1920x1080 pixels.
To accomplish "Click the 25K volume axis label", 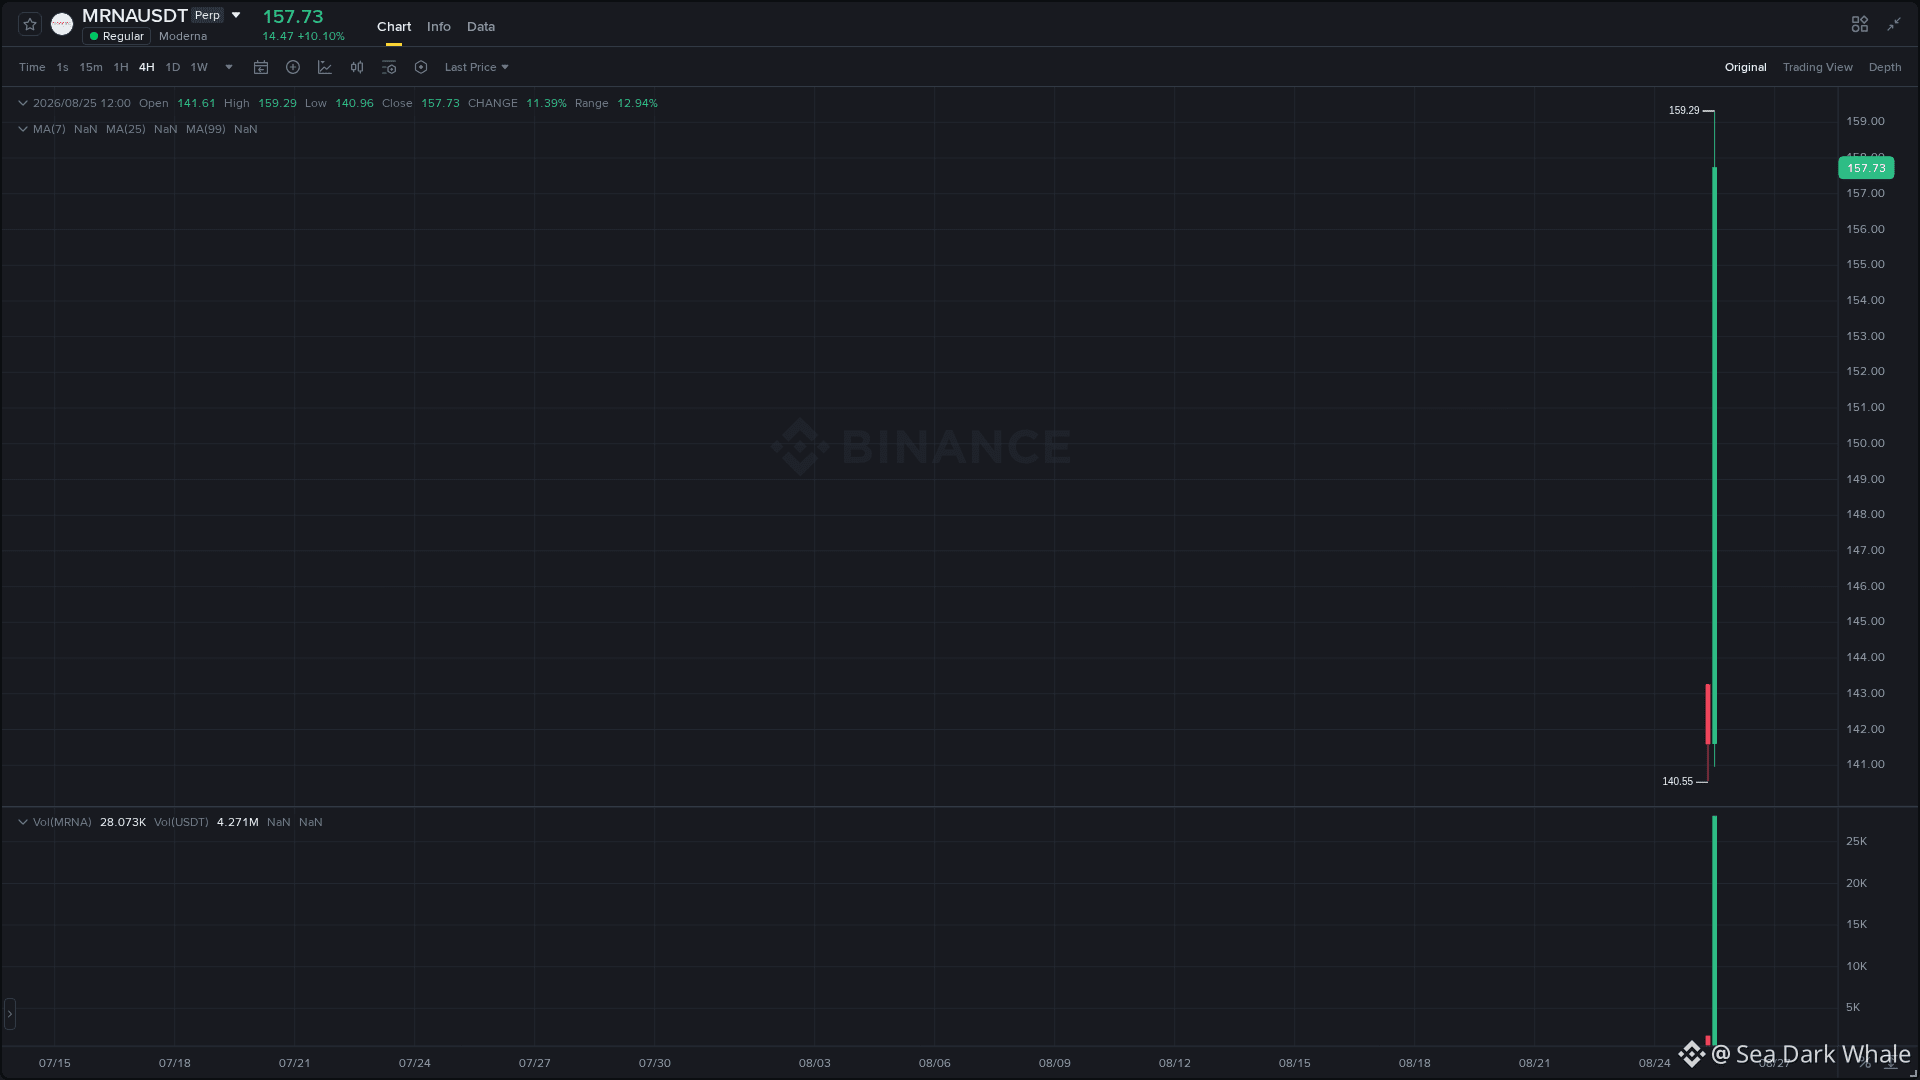I will 1856,841.
